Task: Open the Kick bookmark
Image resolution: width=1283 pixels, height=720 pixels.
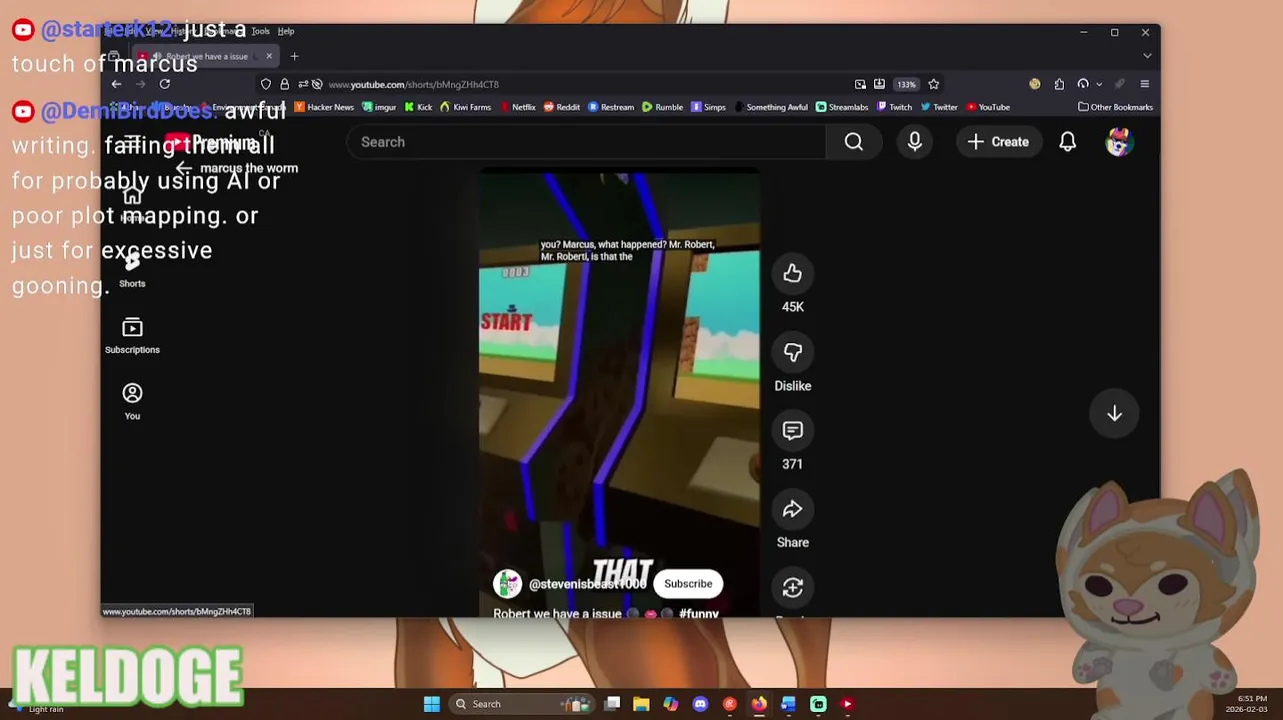Action: click(418, 107)
